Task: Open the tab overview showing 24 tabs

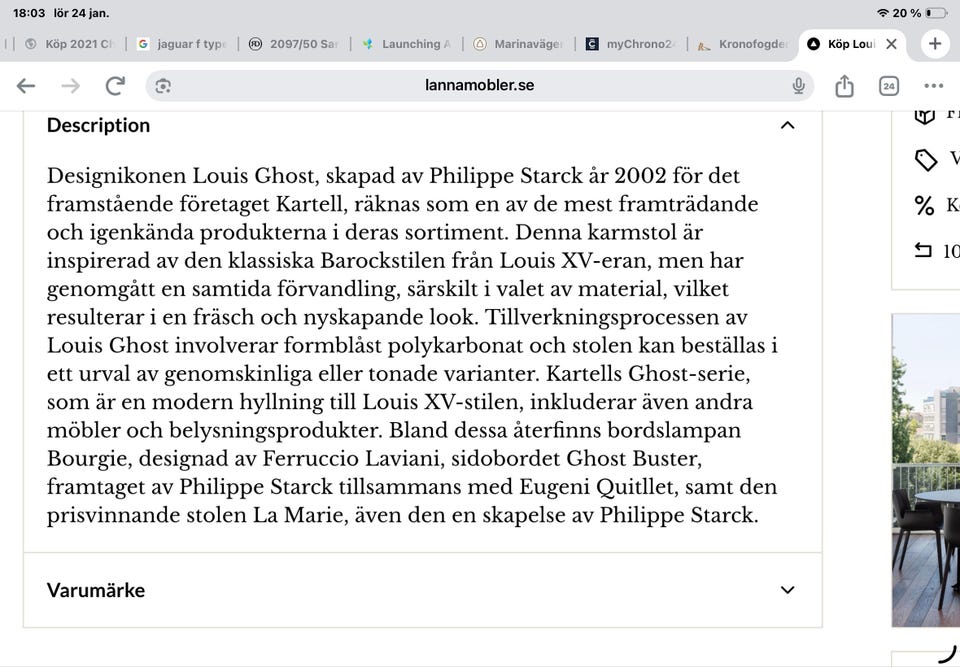Action: tap(888, 86)
